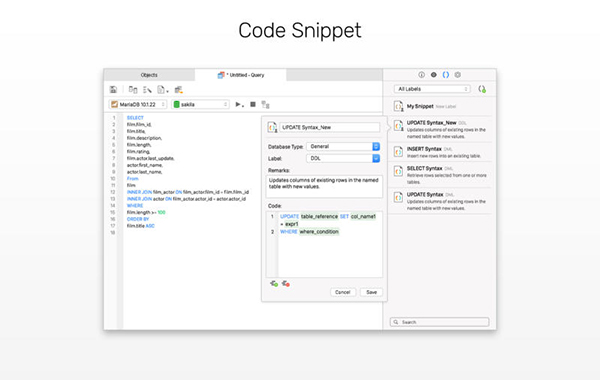Open the Label DDL dropdown

[343, 158]
